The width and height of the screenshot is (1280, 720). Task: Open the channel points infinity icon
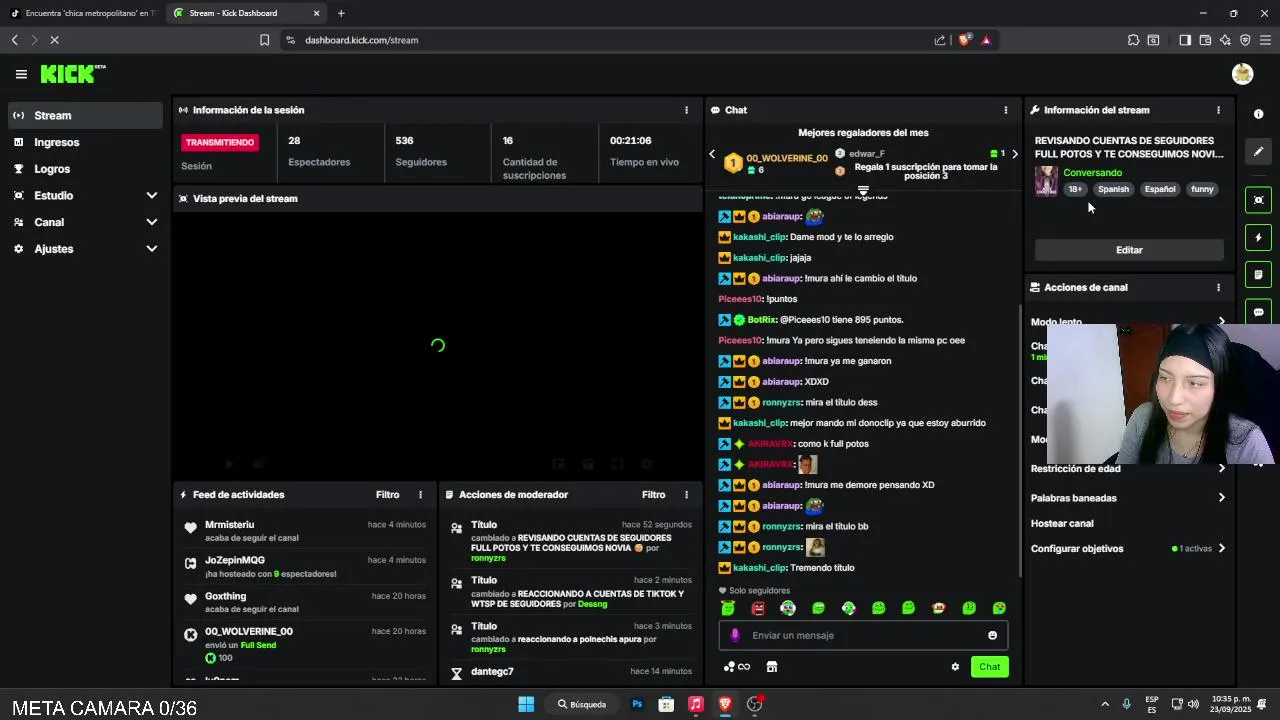coord(737,667)
